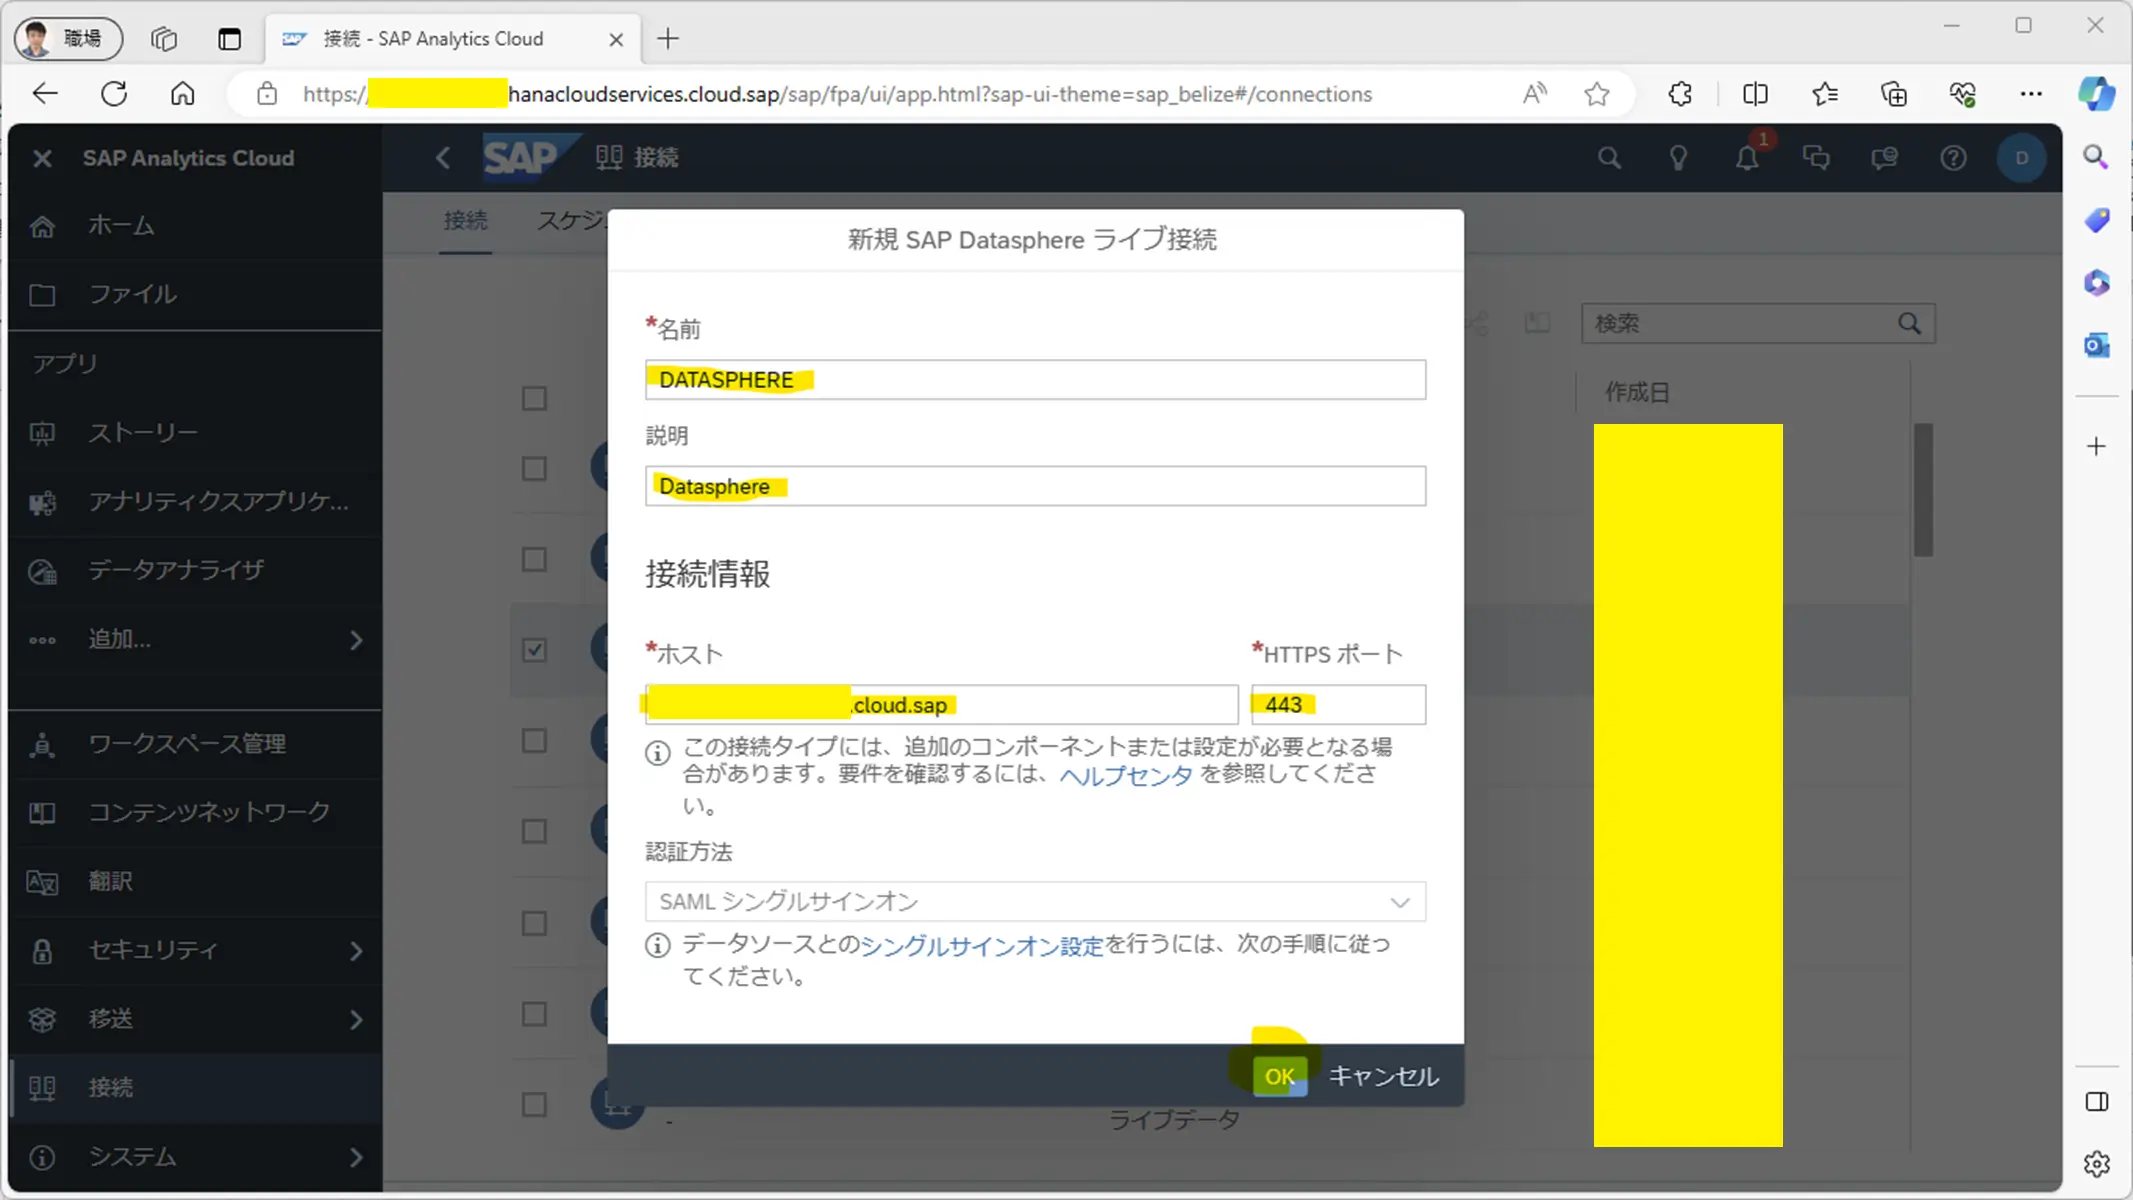Close the SAP Analytics Cloud side navigation
Screen dimensions: 2133x1200
click(42, 158)
